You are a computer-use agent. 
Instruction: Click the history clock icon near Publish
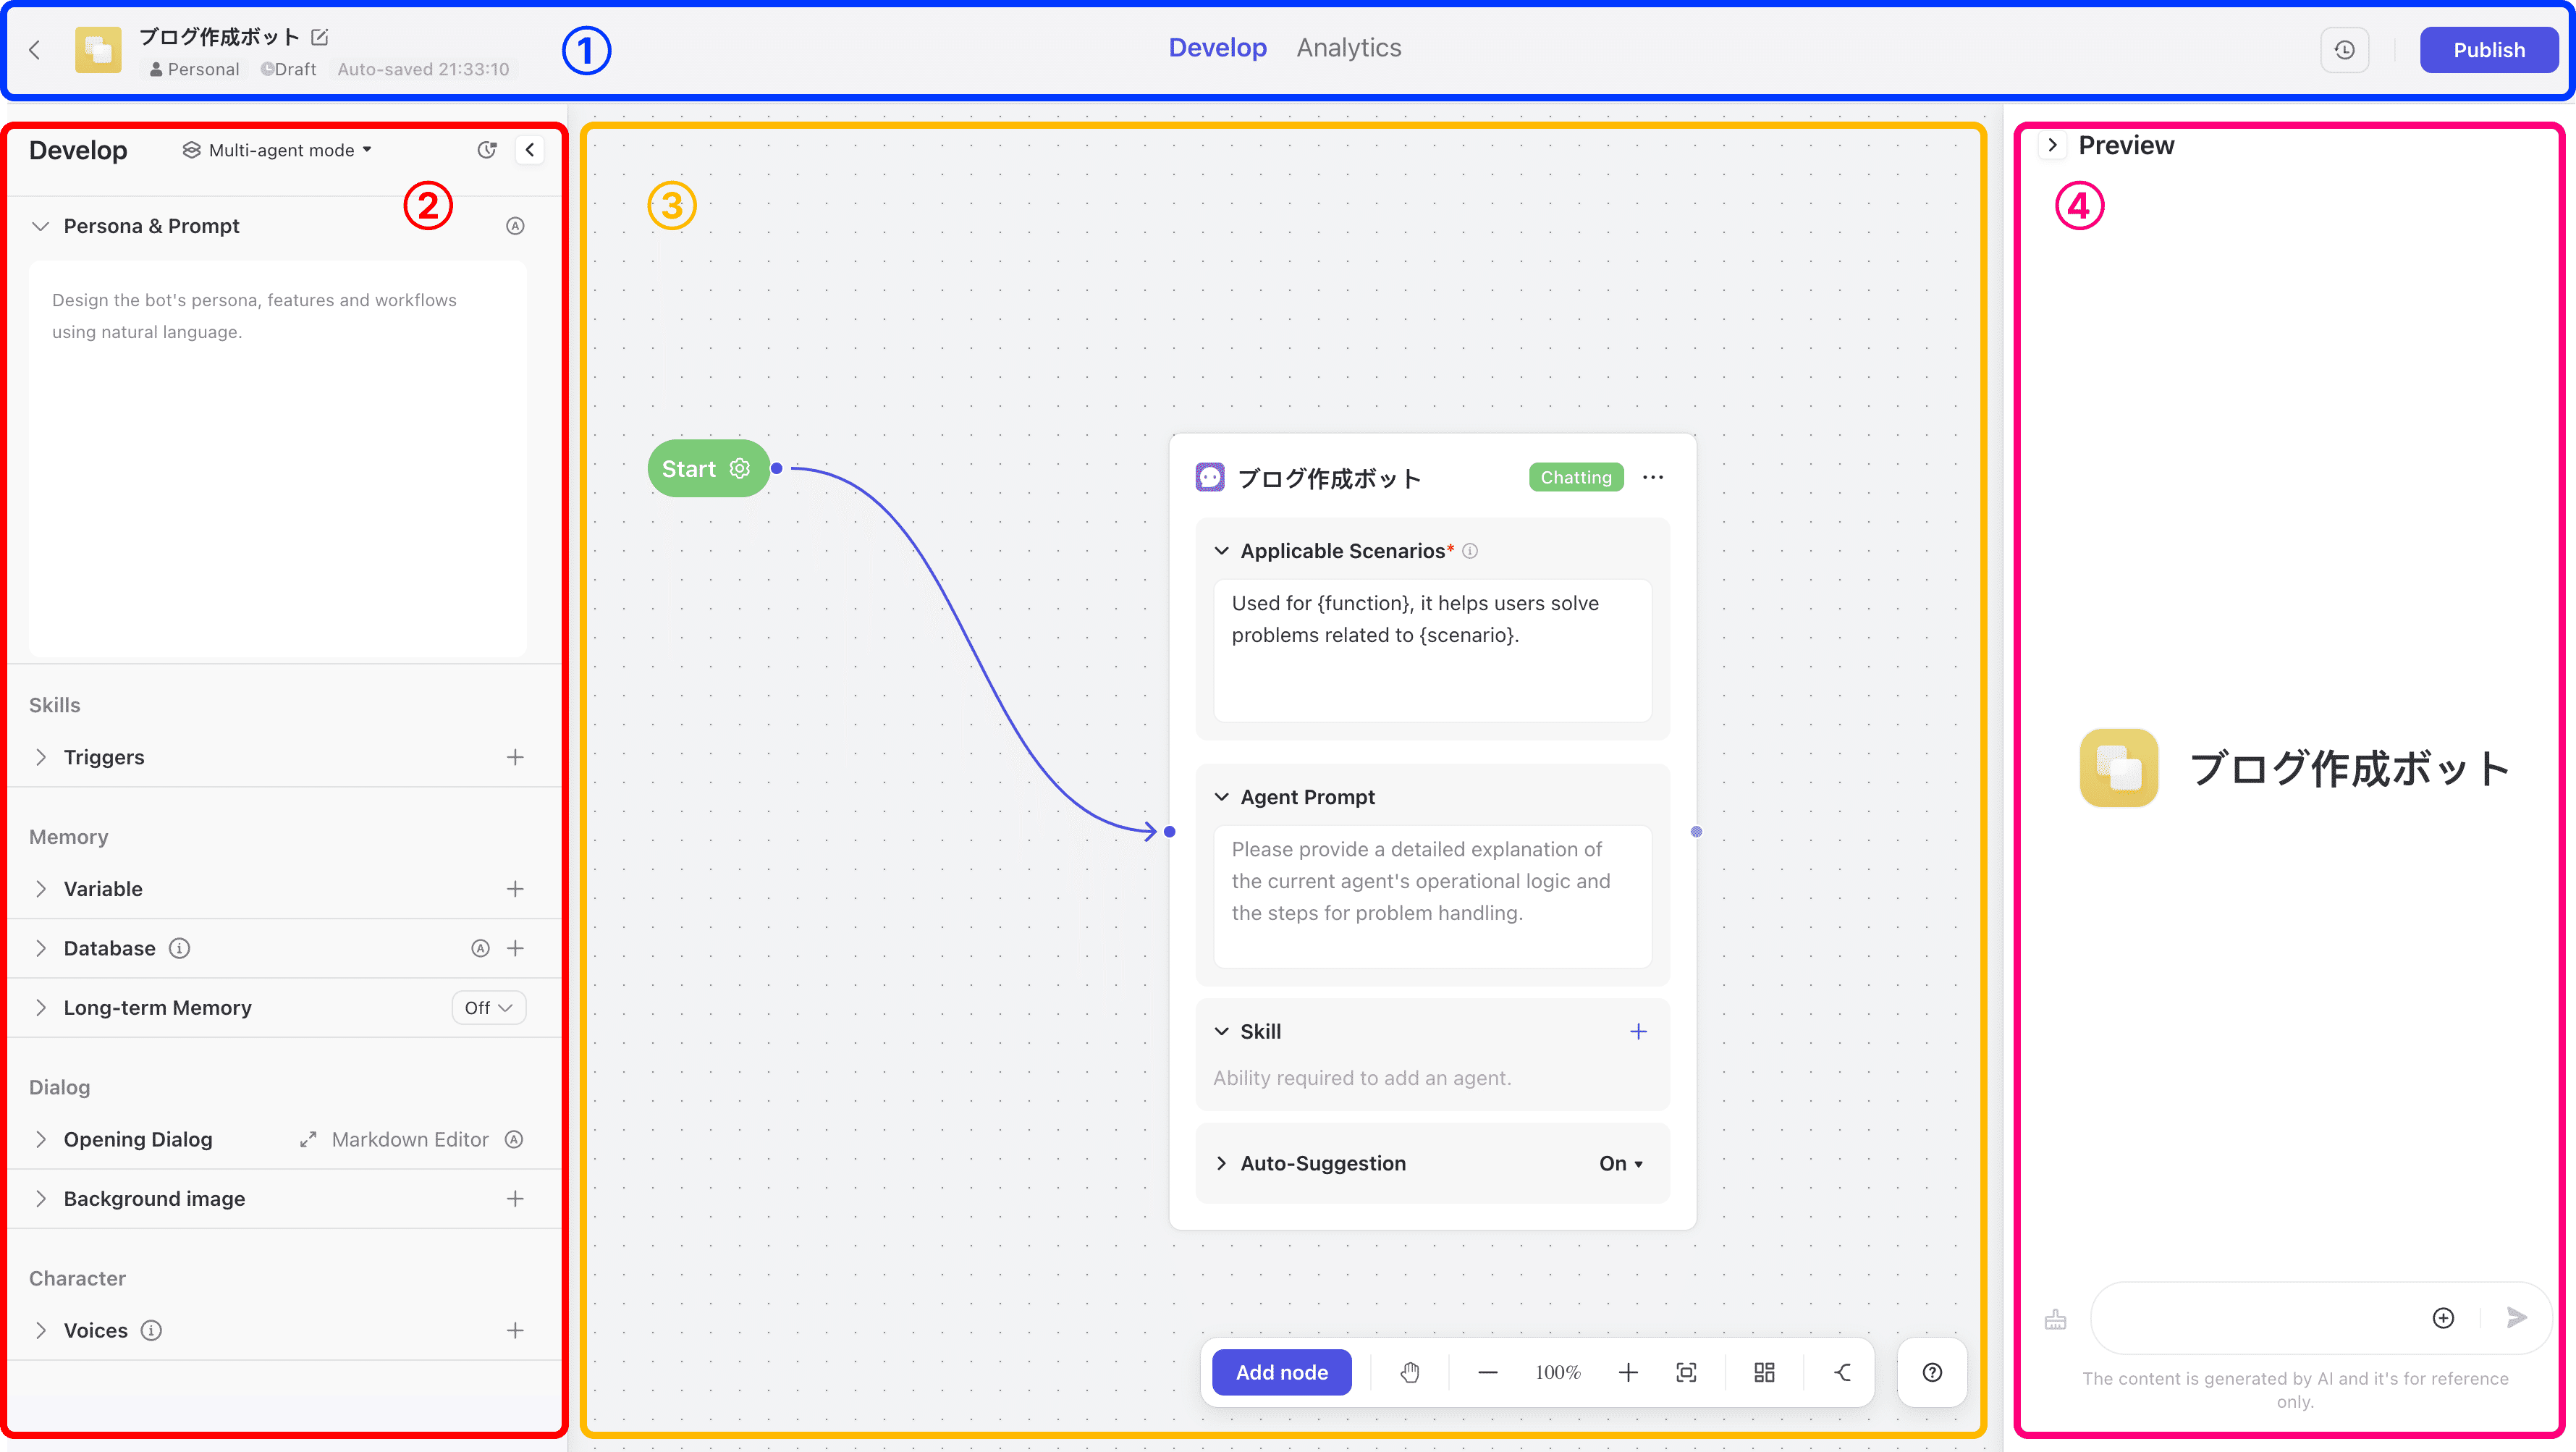click(2344, 50)
